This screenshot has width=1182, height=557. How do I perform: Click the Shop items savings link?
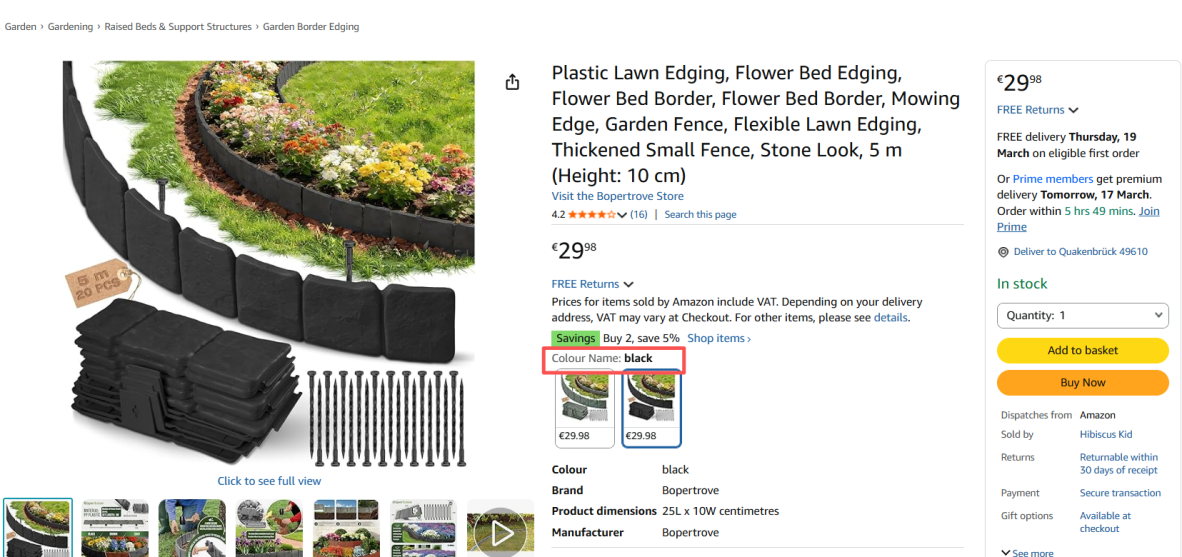(x=718, y=338)
